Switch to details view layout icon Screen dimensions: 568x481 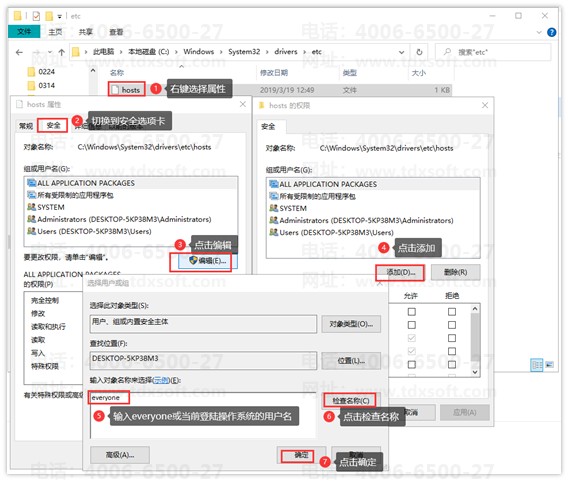point(536,365)
